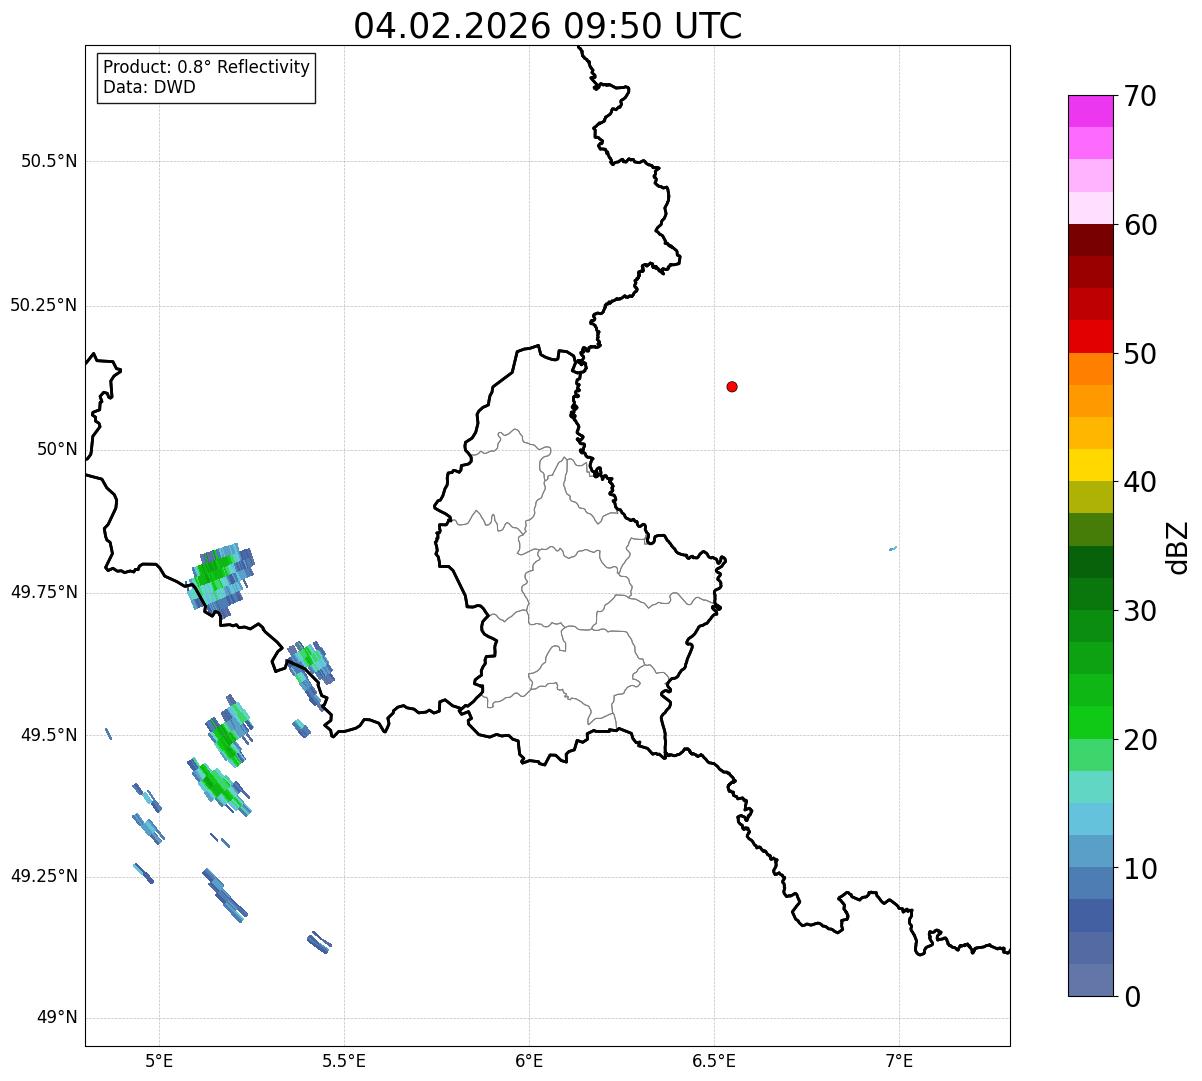Viewport: 1202px width, 1081px height.
Task: Click the colorbar tick label 60
Action: (x=1140, y=225)
